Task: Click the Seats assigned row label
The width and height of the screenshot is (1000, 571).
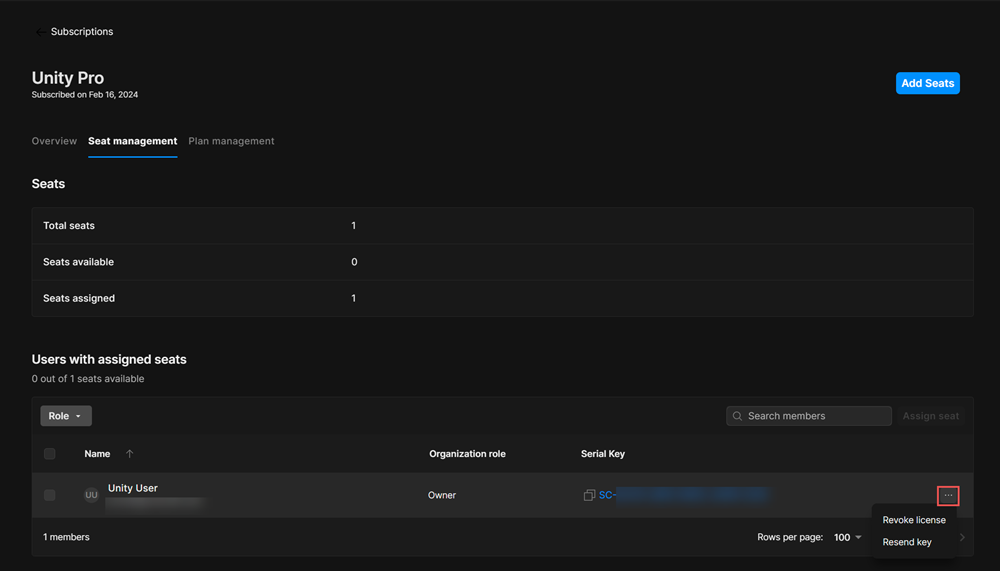Action: pyautogui.click(x=79, y=298)
